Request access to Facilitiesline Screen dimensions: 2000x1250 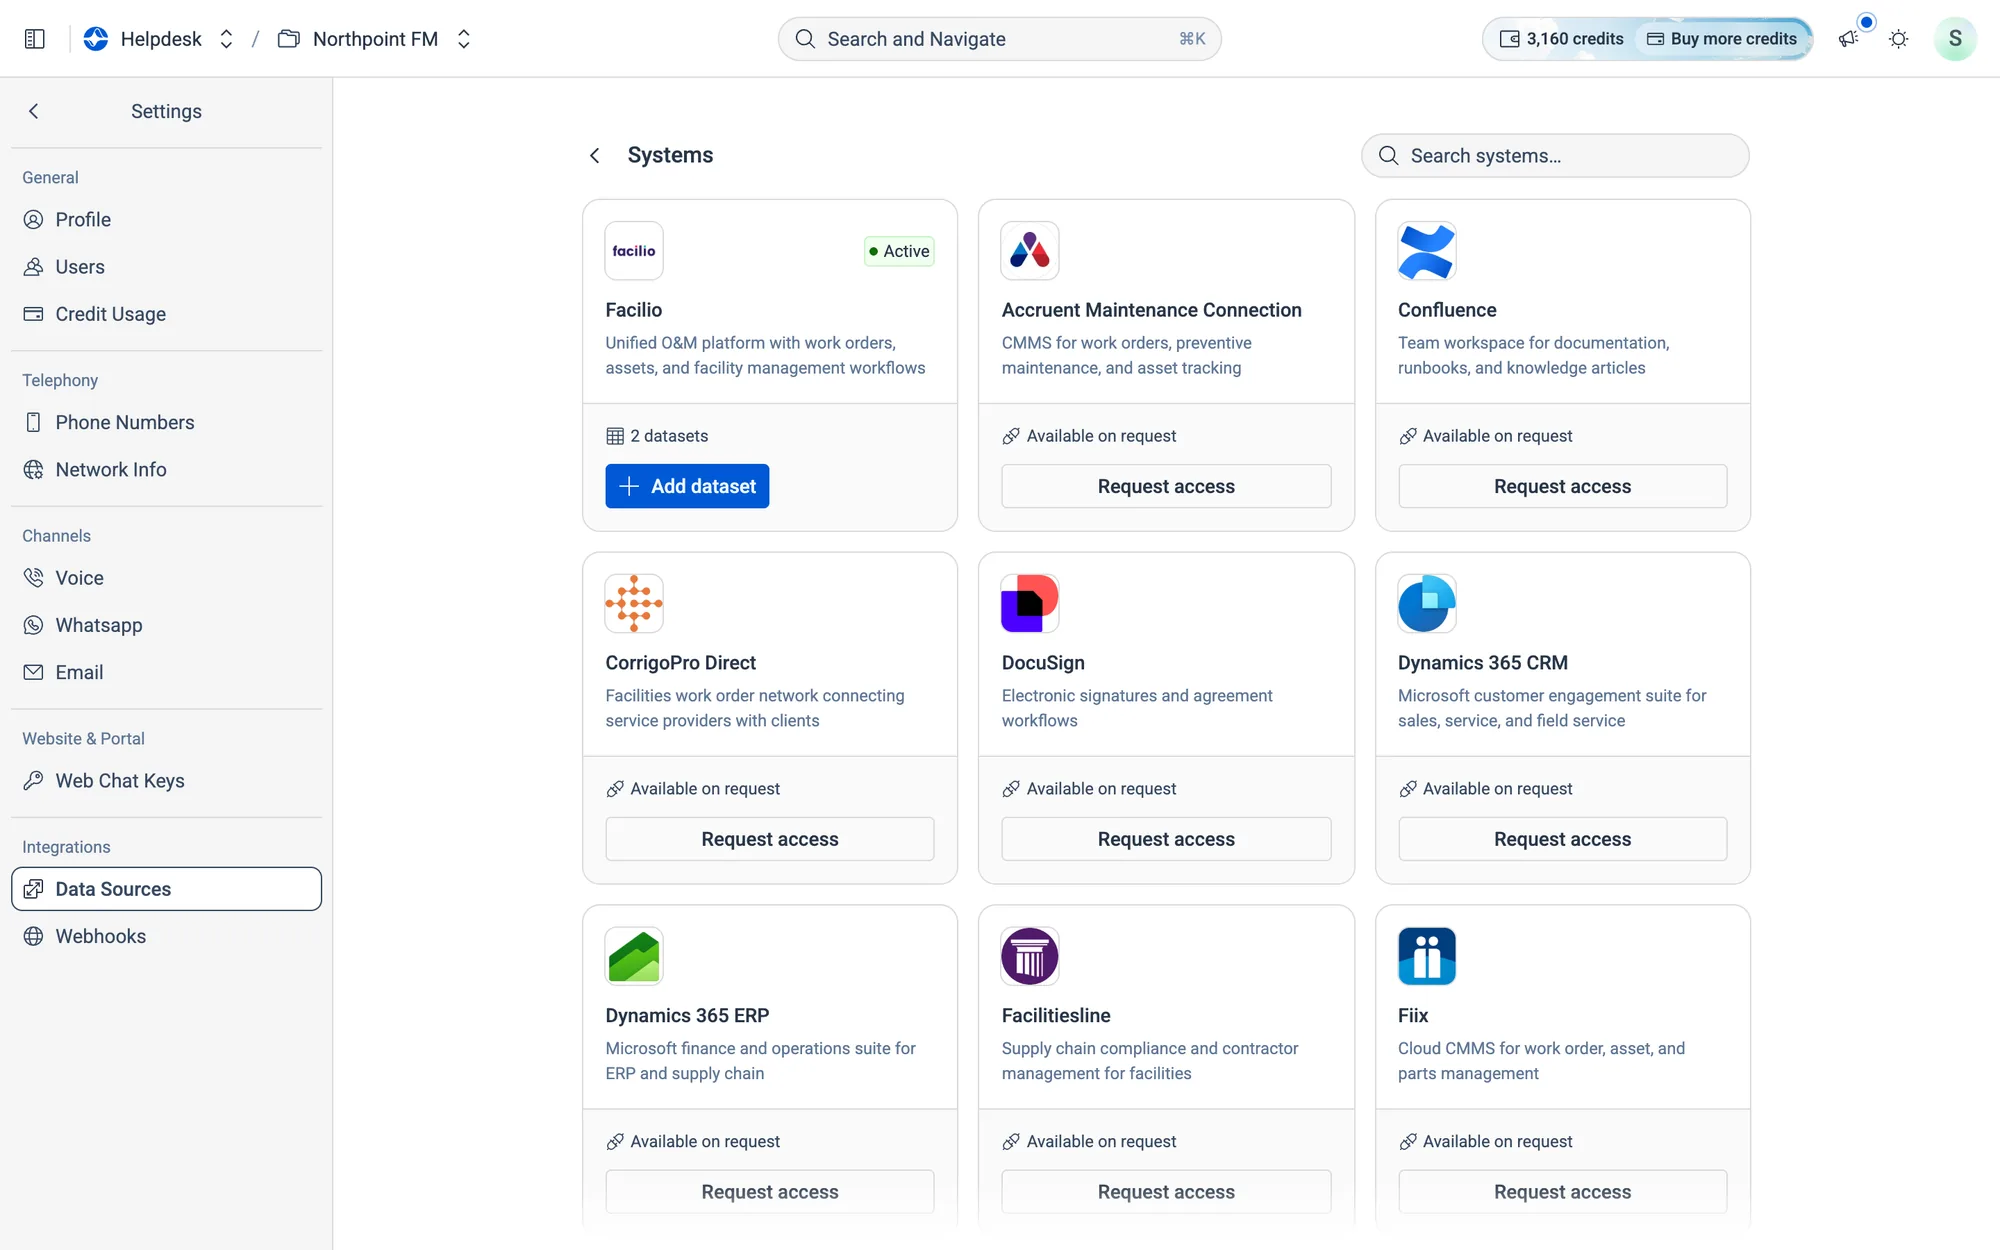(1166, 1192)
